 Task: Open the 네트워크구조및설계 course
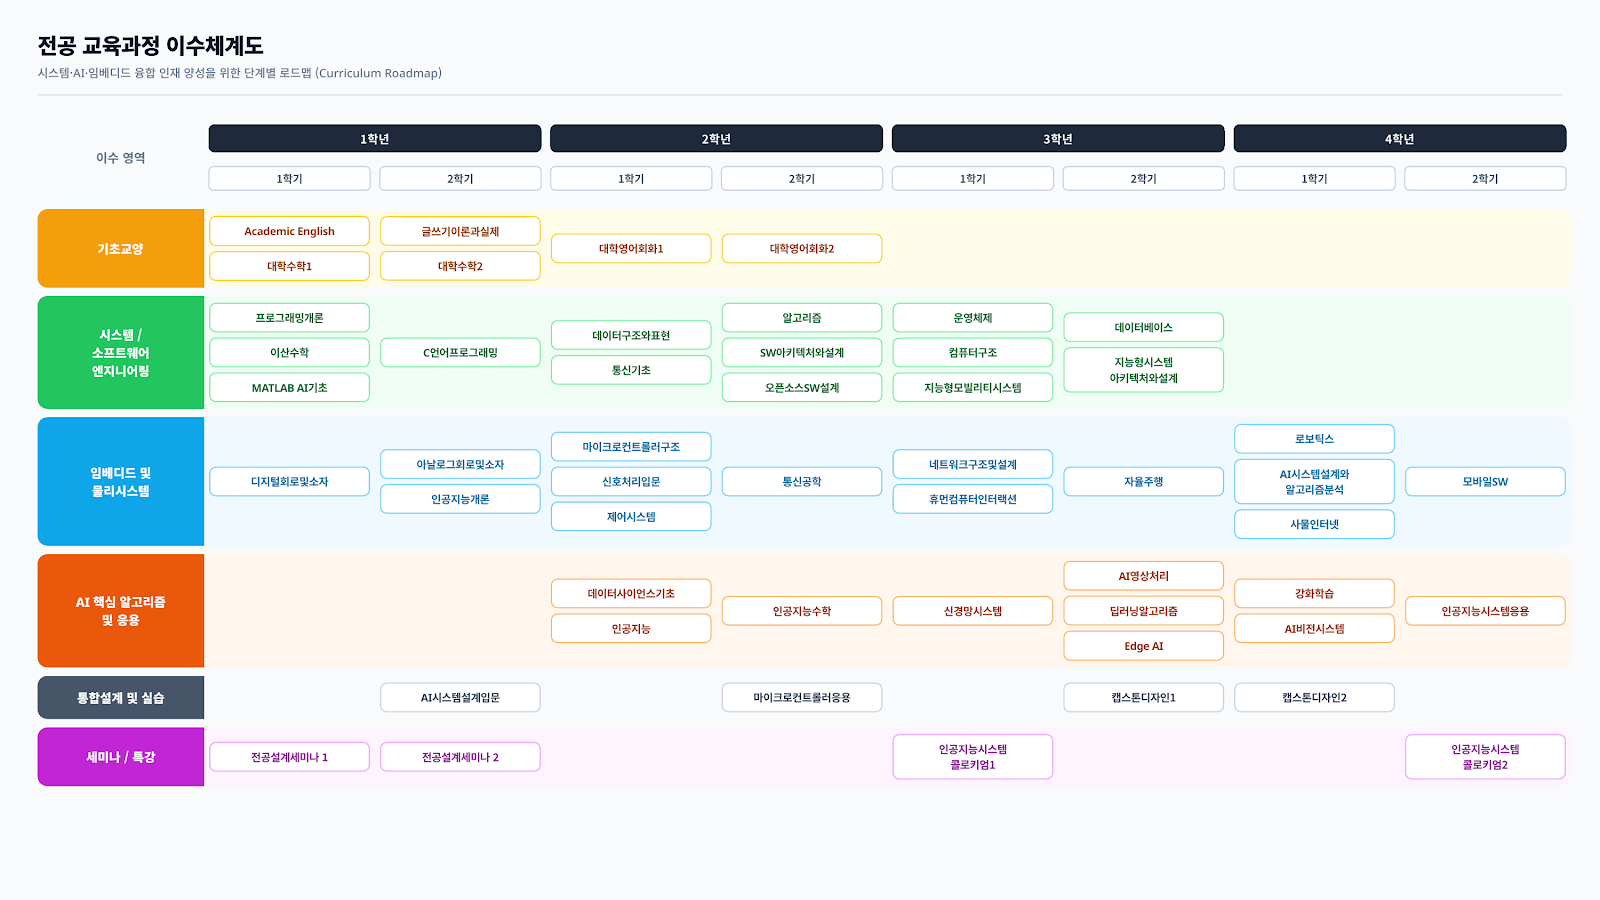pos(973,464)
